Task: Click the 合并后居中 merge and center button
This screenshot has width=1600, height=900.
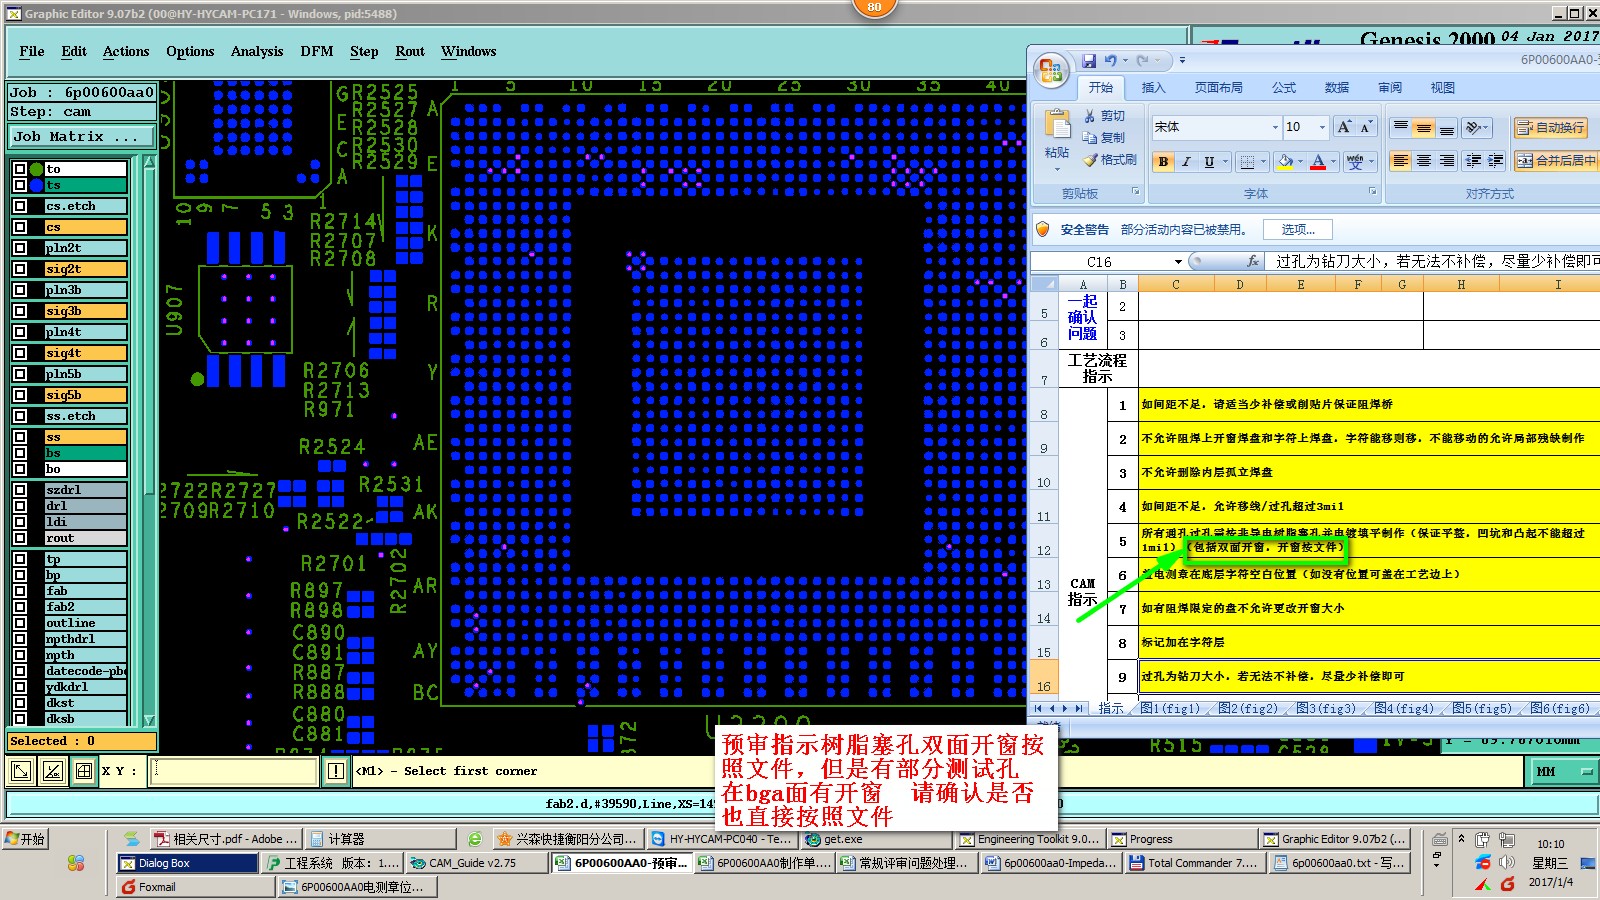Action: click(1556, 161)
